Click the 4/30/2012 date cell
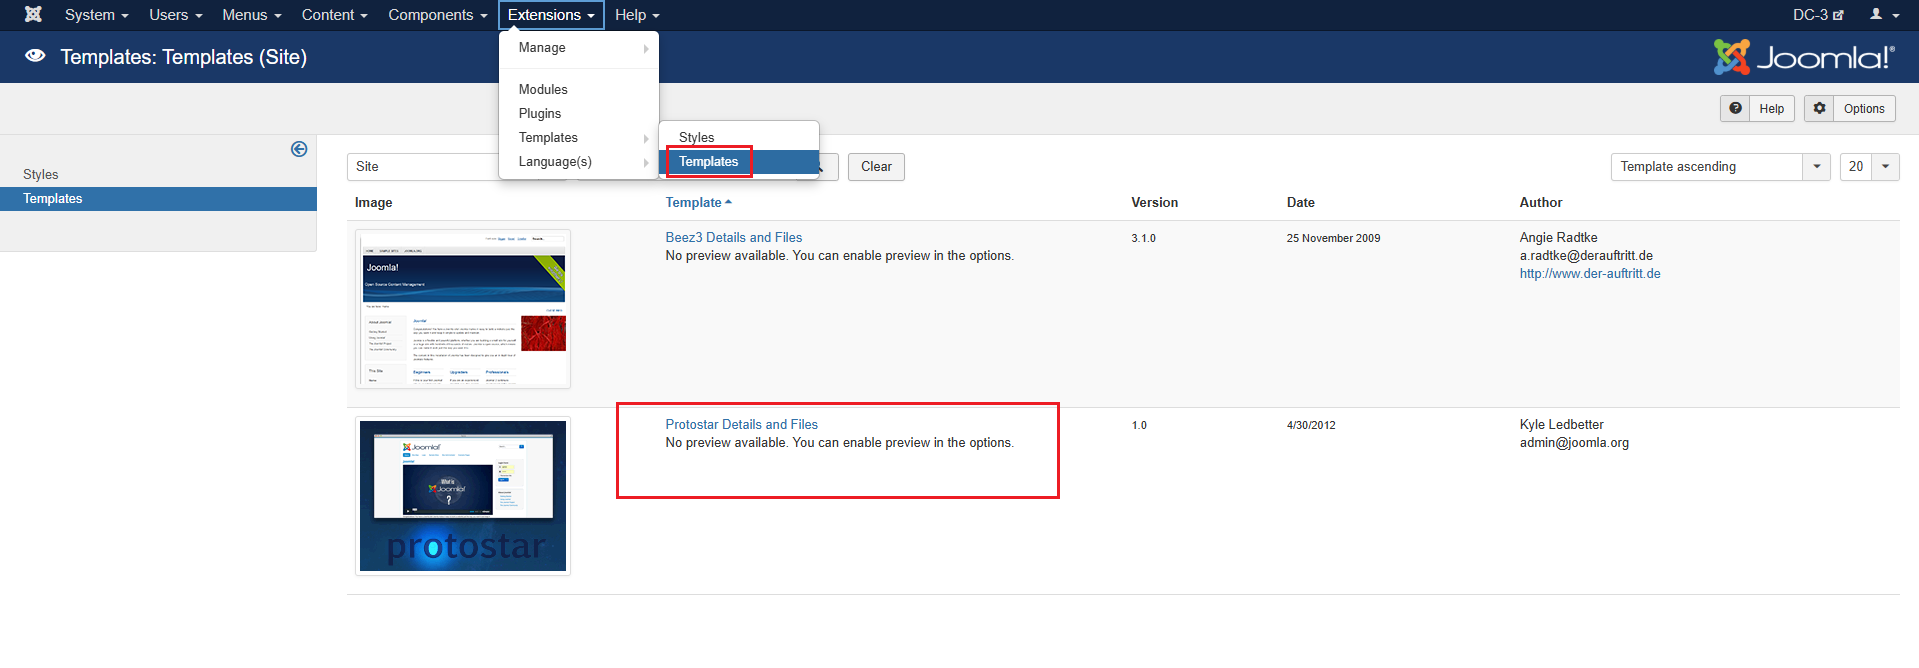Screen dimensions: 1919x668 (1311, 425)
